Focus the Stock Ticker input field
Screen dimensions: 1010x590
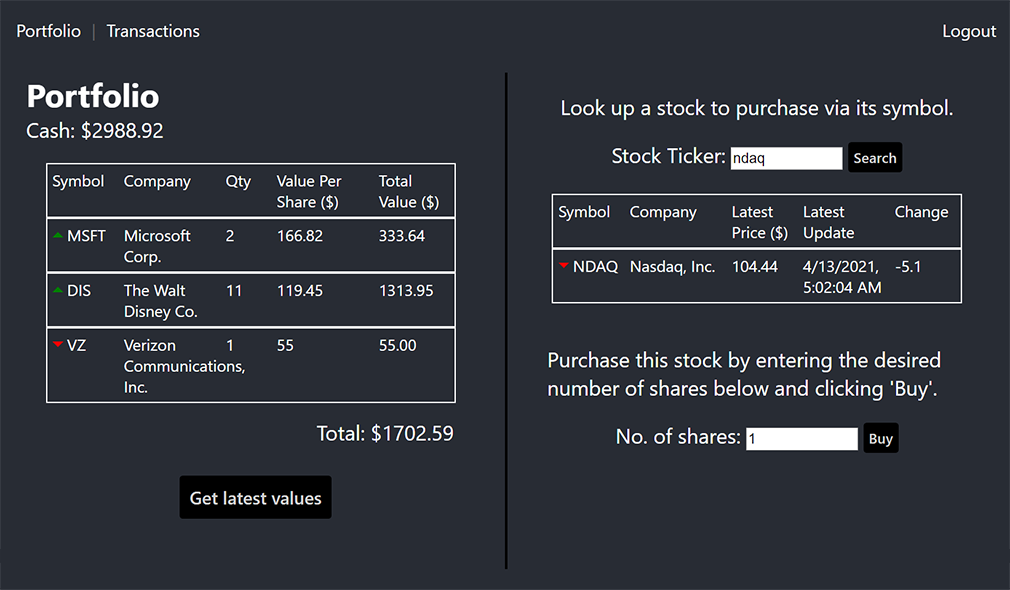786,158
